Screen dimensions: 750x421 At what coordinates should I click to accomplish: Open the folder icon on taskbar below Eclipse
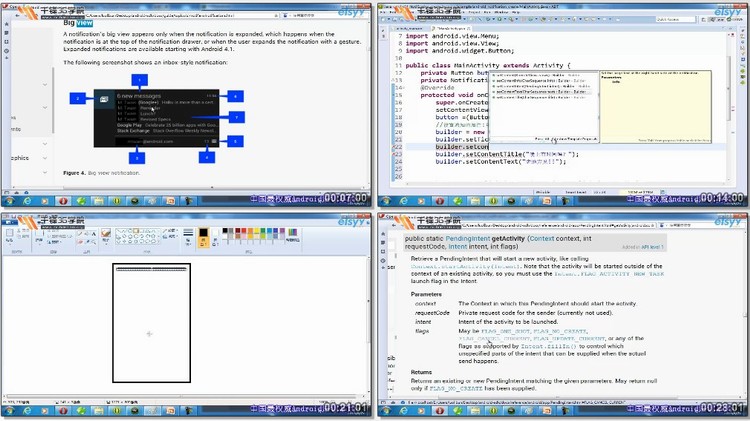coord(475,201)
